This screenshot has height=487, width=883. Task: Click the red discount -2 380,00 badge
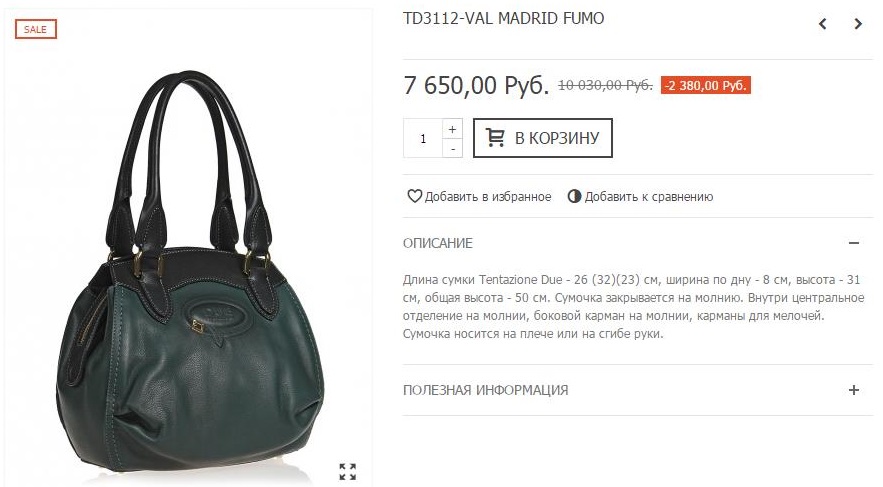coord(706,86)
